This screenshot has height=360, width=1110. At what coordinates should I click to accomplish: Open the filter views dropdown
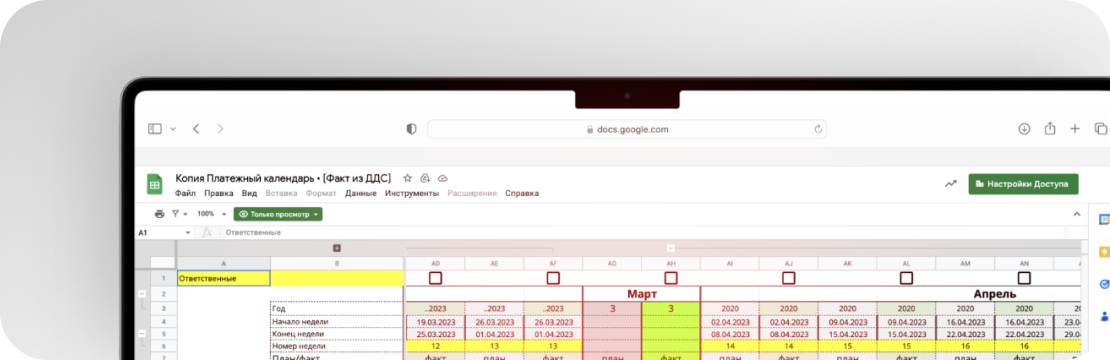coord(180,214)
